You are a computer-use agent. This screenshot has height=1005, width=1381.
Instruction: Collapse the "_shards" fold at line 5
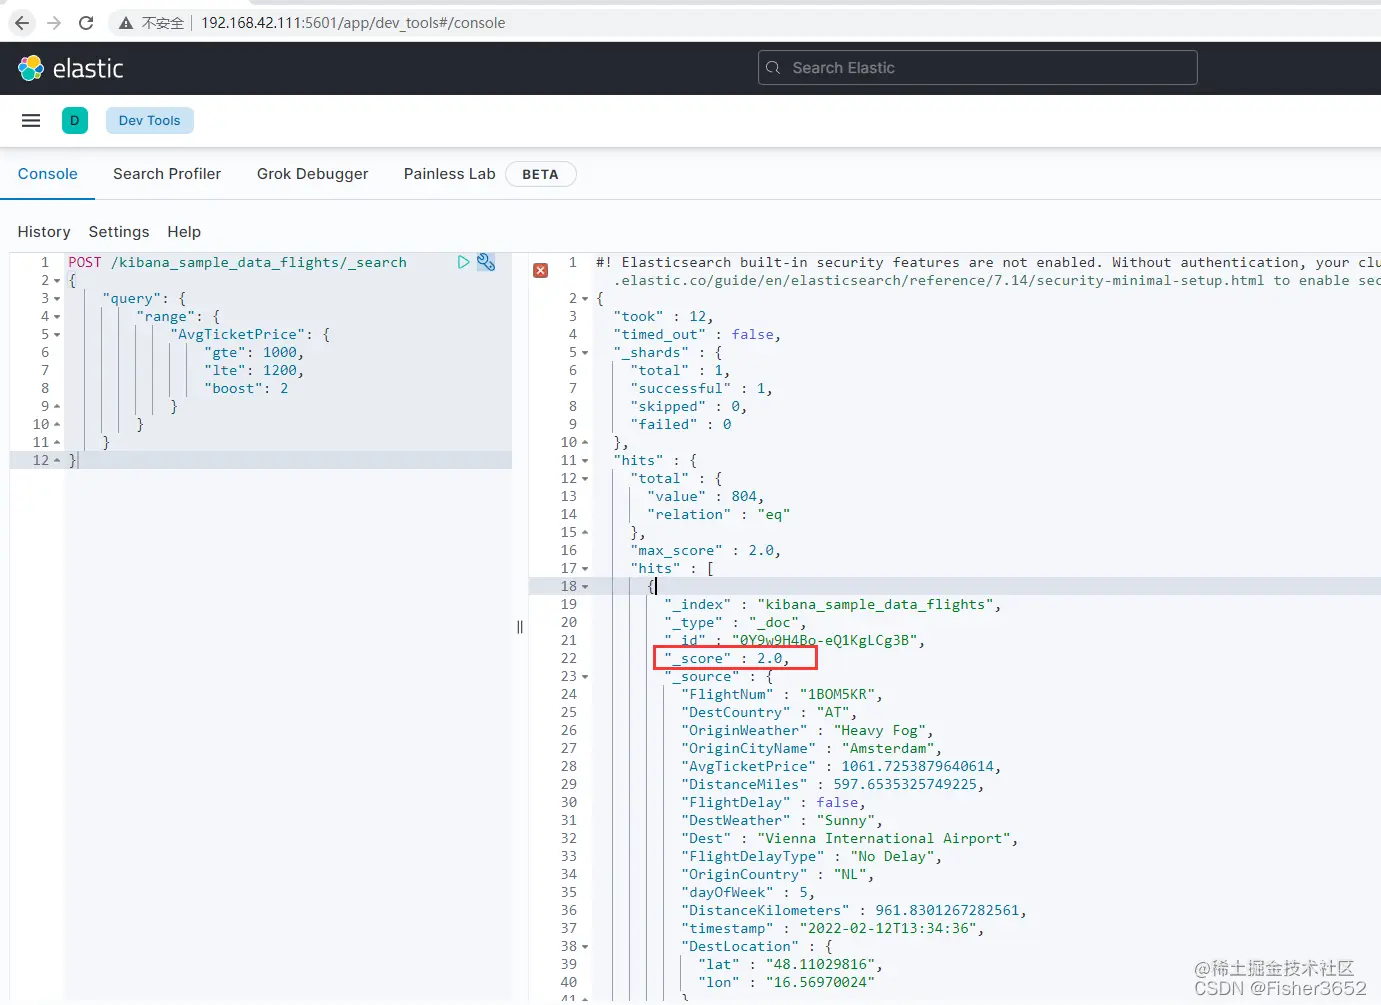(x=585, y=353)
